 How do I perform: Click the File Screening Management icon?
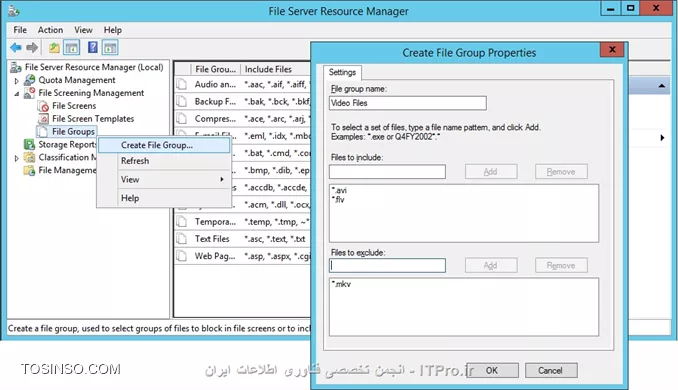point(29,93)
